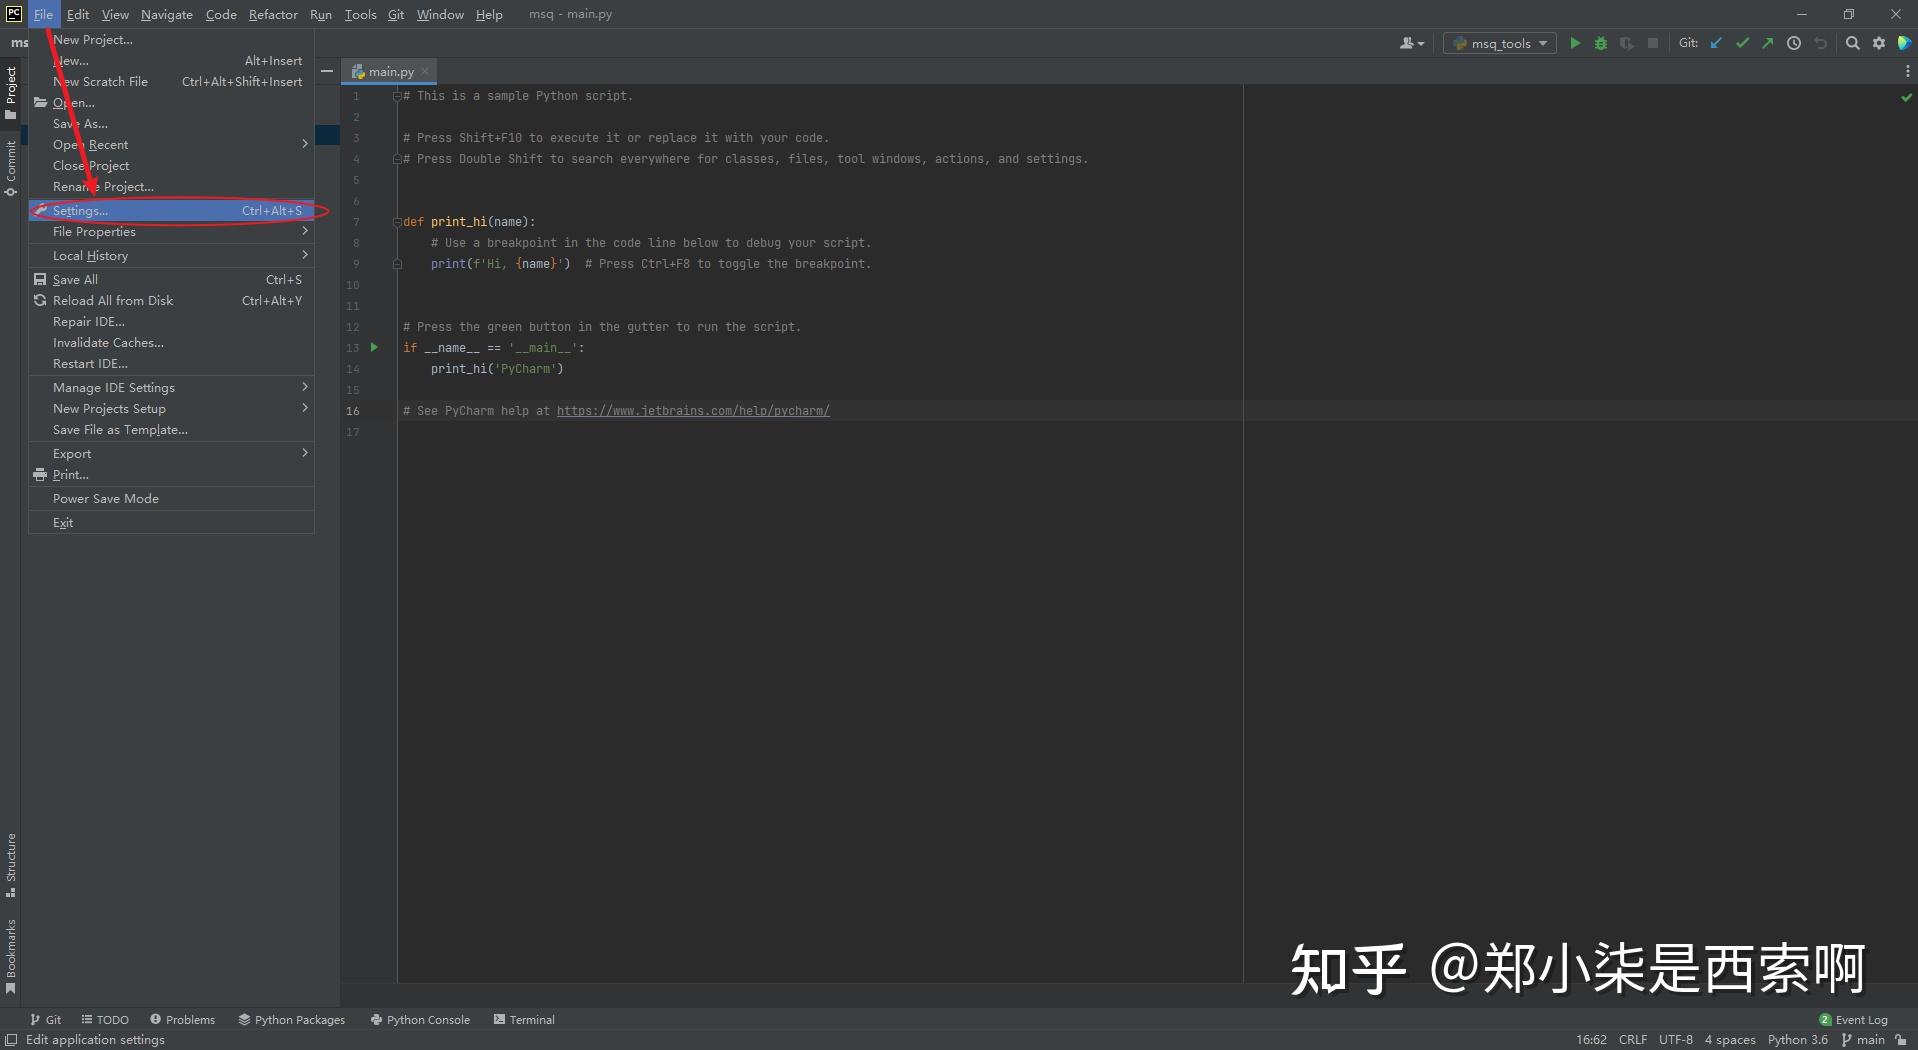1918x1050 pixels.
Task: Start debugging with the green bug icon
Action: click(1601, 43)
